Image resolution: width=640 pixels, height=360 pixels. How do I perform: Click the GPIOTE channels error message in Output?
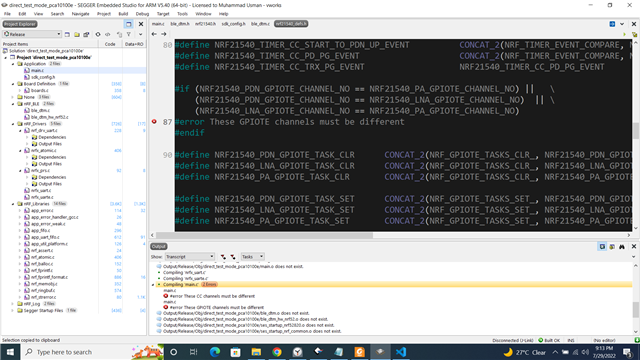pyautogui.click(x=216, y=307)
